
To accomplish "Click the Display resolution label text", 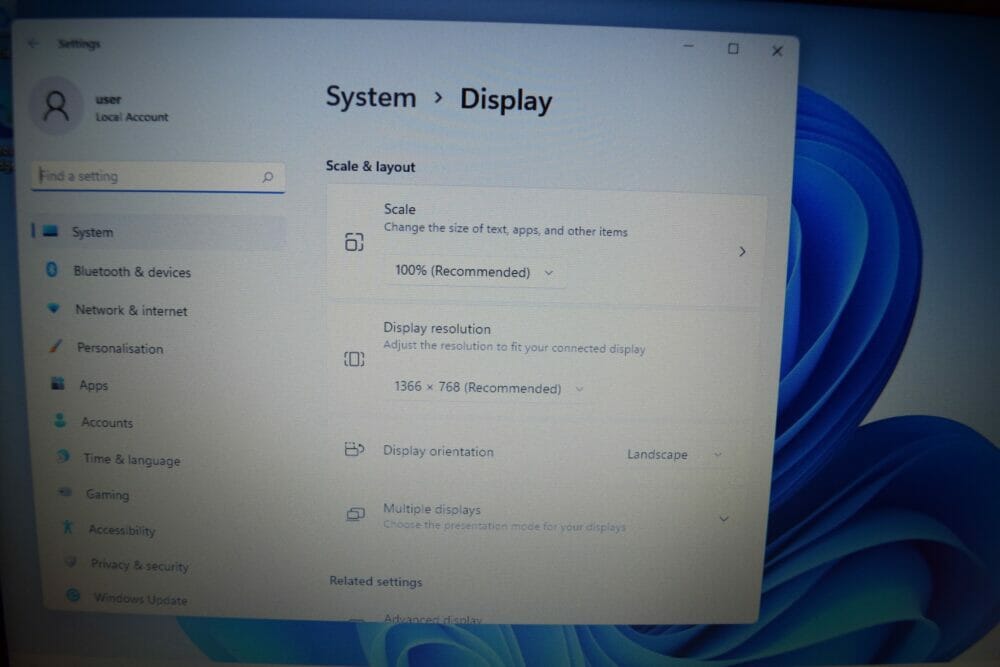I will pyautogui.click(x=437, y=328).
